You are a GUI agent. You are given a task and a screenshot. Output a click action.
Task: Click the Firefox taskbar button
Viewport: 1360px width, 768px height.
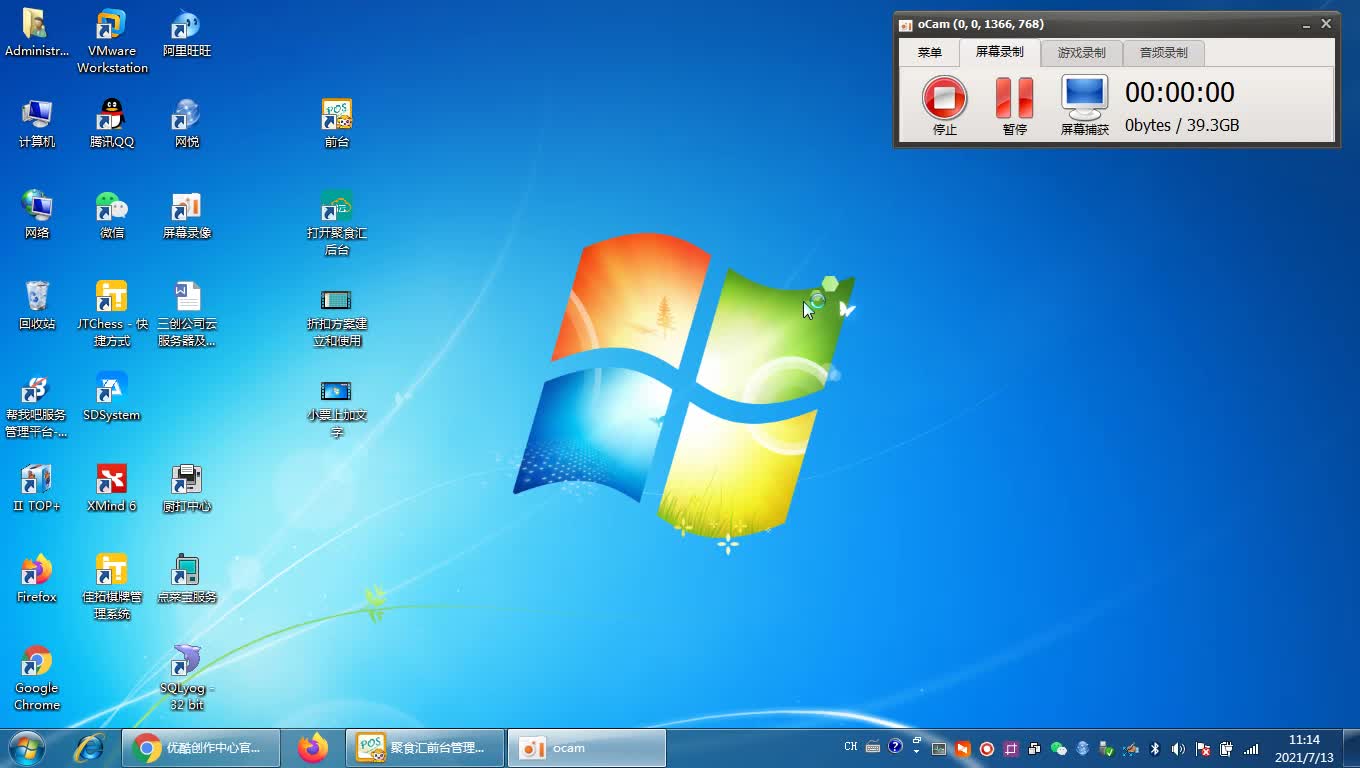coord(313,748)
